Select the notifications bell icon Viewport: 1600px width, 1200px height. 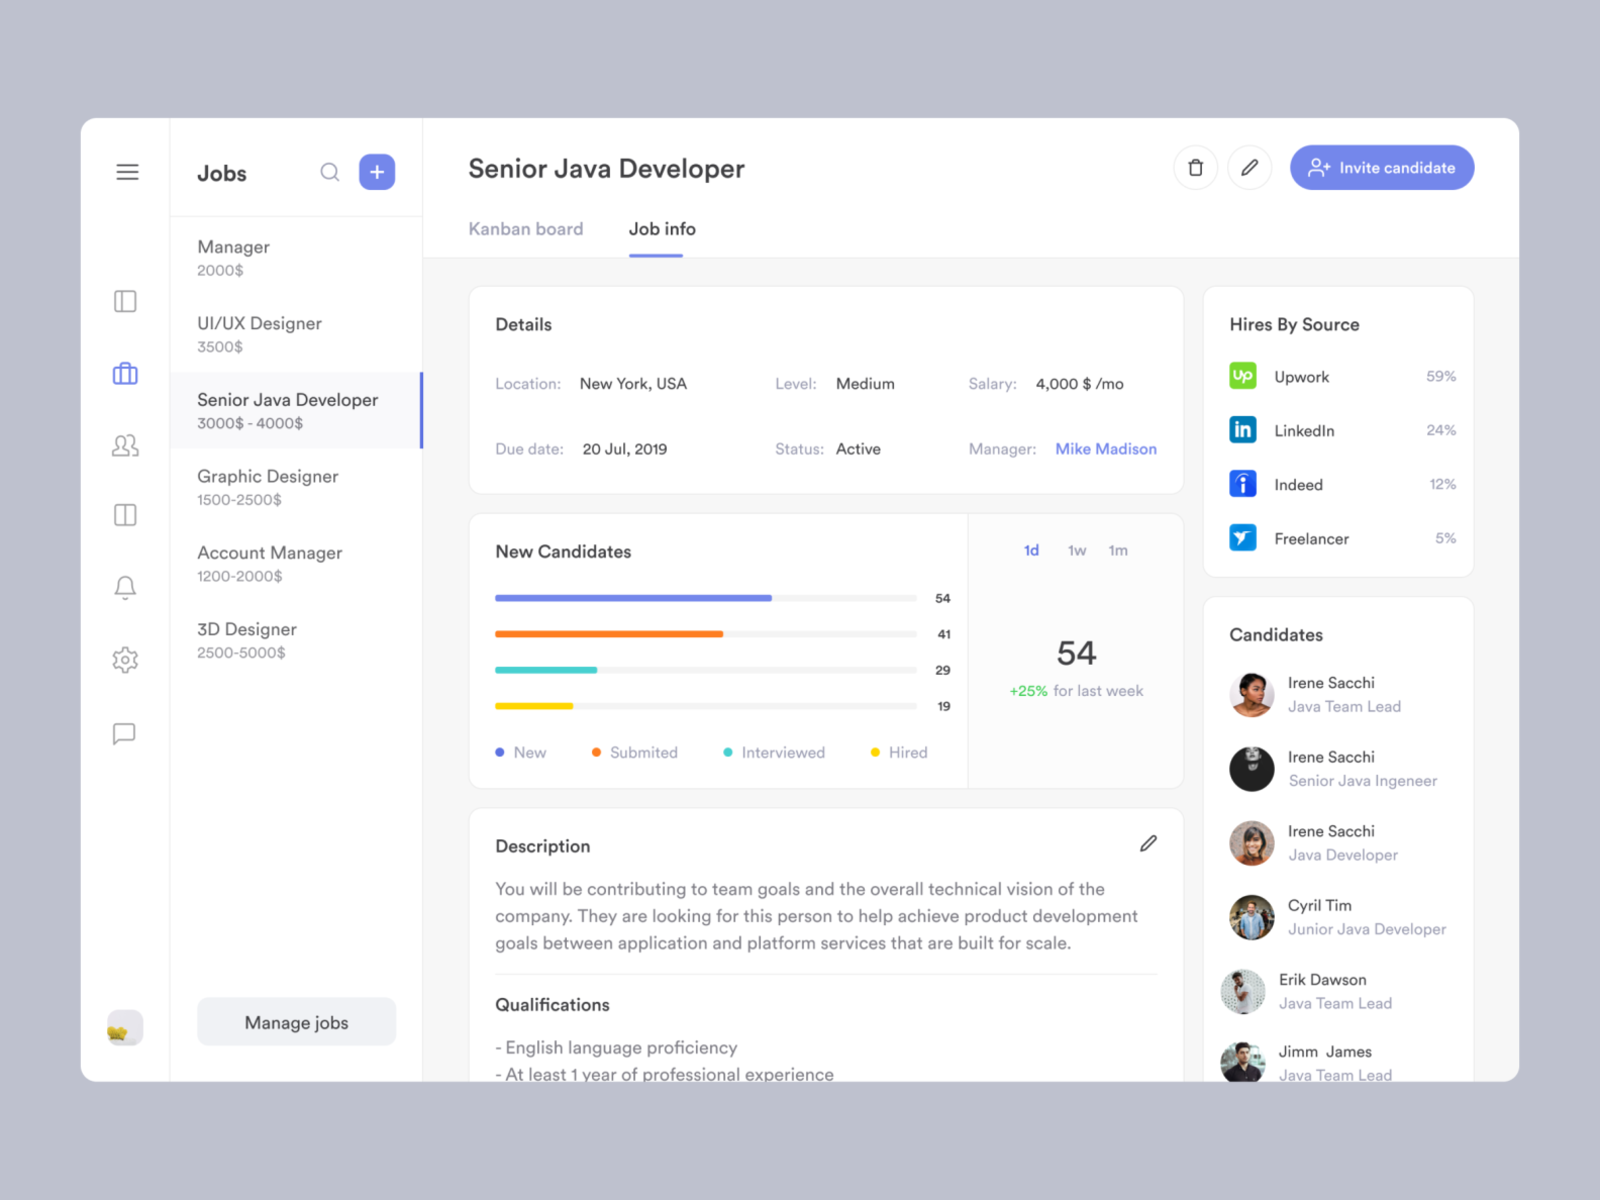(124, 587)
